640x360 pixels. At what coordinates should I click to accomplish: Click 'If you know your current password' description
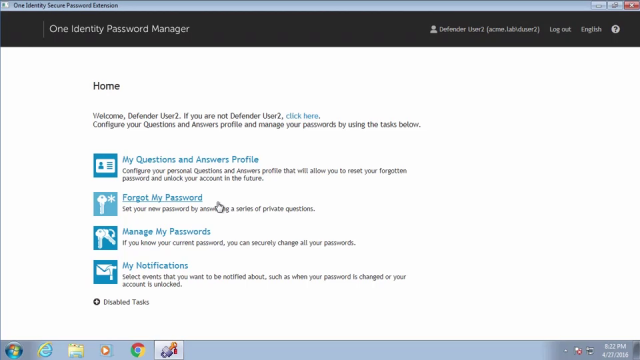click(x=239, y=243)
